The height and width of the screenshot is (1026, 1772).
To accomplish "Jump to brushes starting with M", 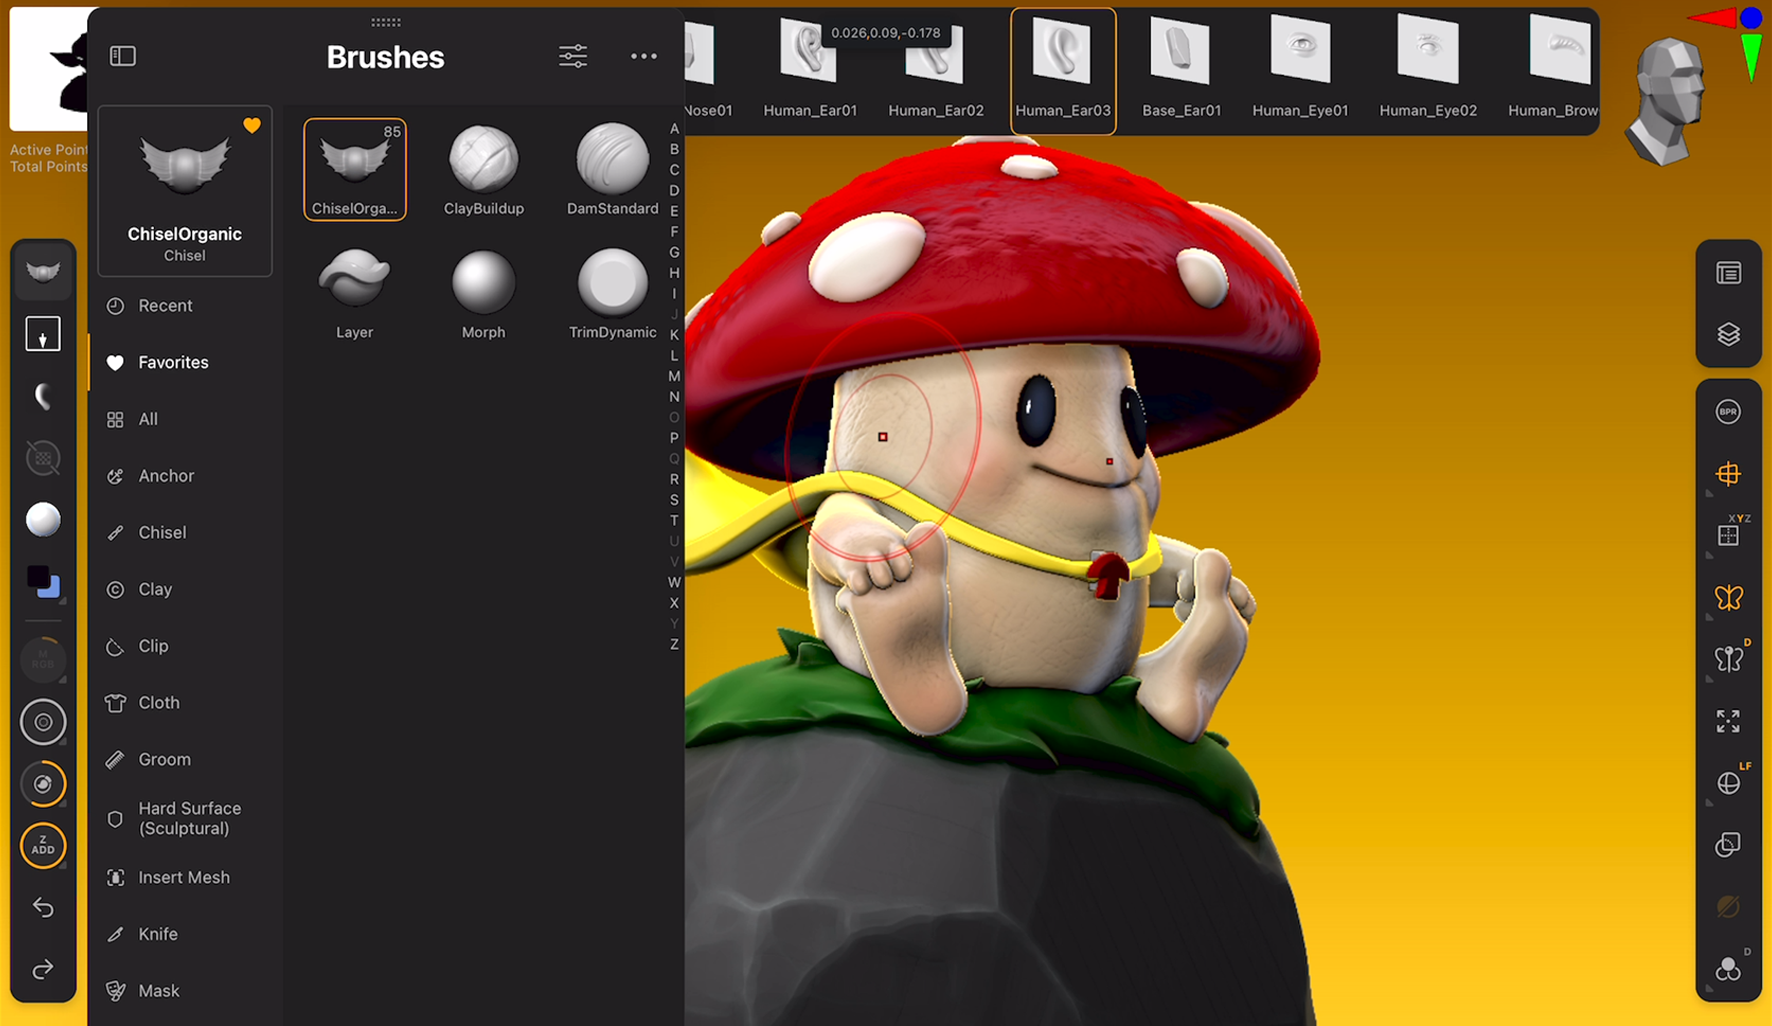I will 674,377.
